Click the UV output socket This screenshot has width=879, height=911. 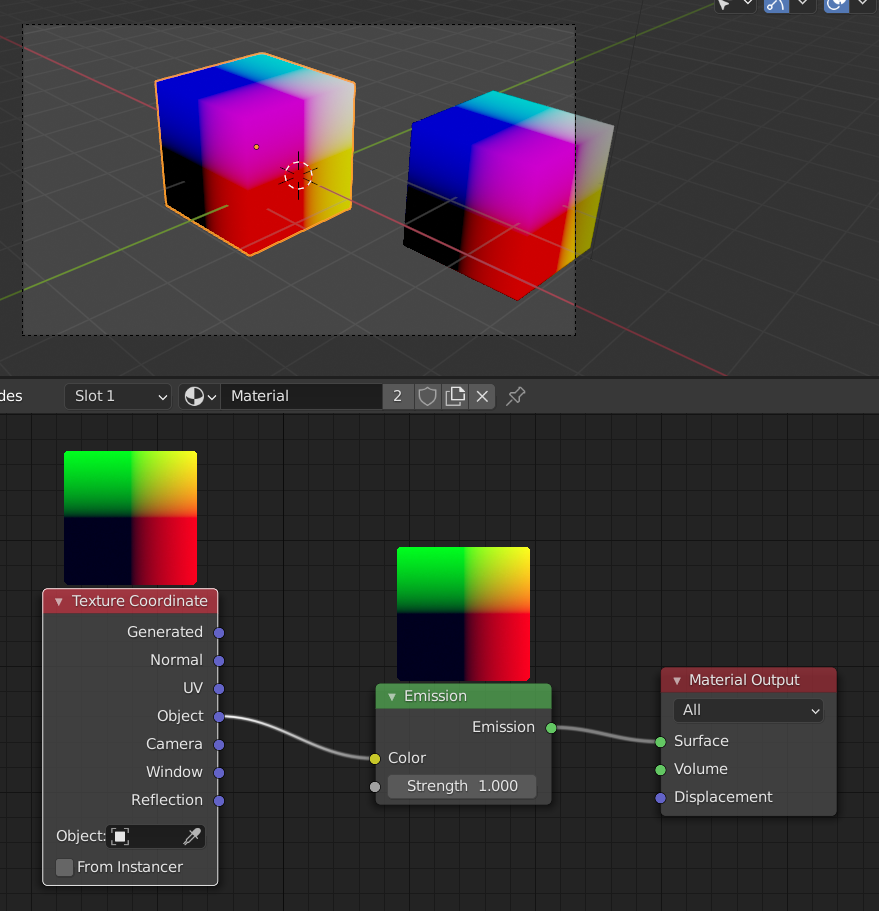click(219, 688)
